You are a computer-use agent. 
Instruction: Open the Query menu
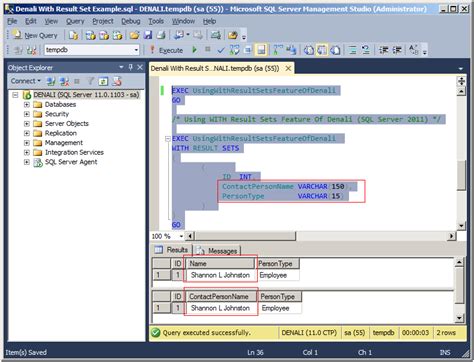(x=75, y=21)
